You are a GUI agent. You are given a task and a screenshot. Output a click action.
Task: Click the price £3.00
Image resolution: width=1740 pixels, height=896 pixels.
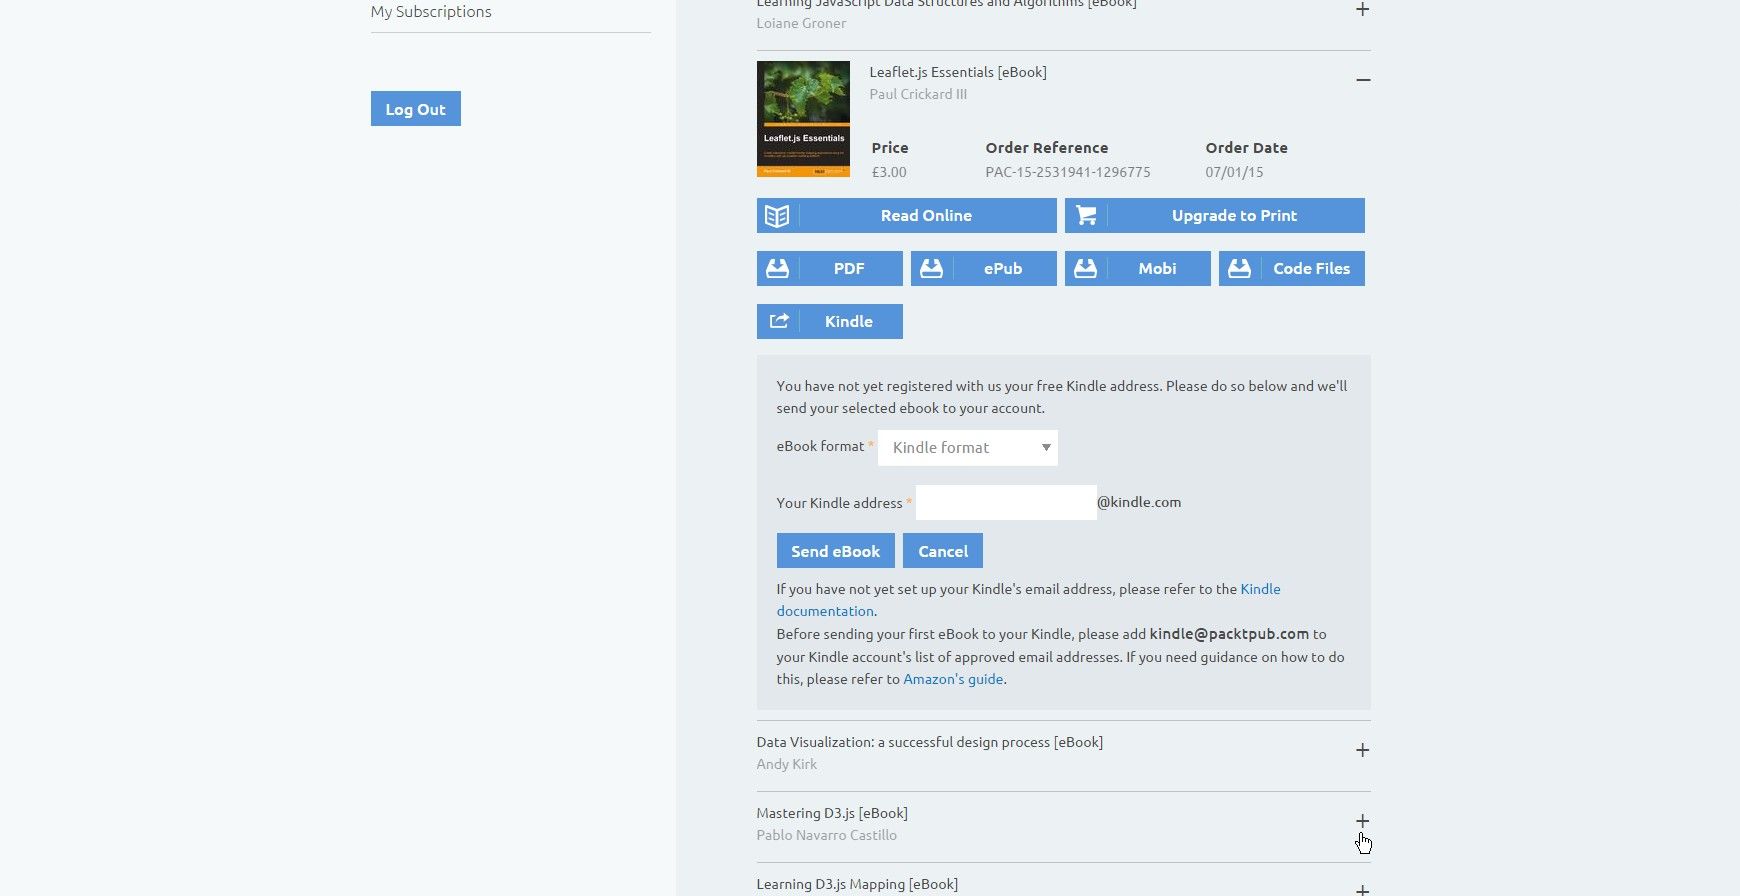[889, 172]
